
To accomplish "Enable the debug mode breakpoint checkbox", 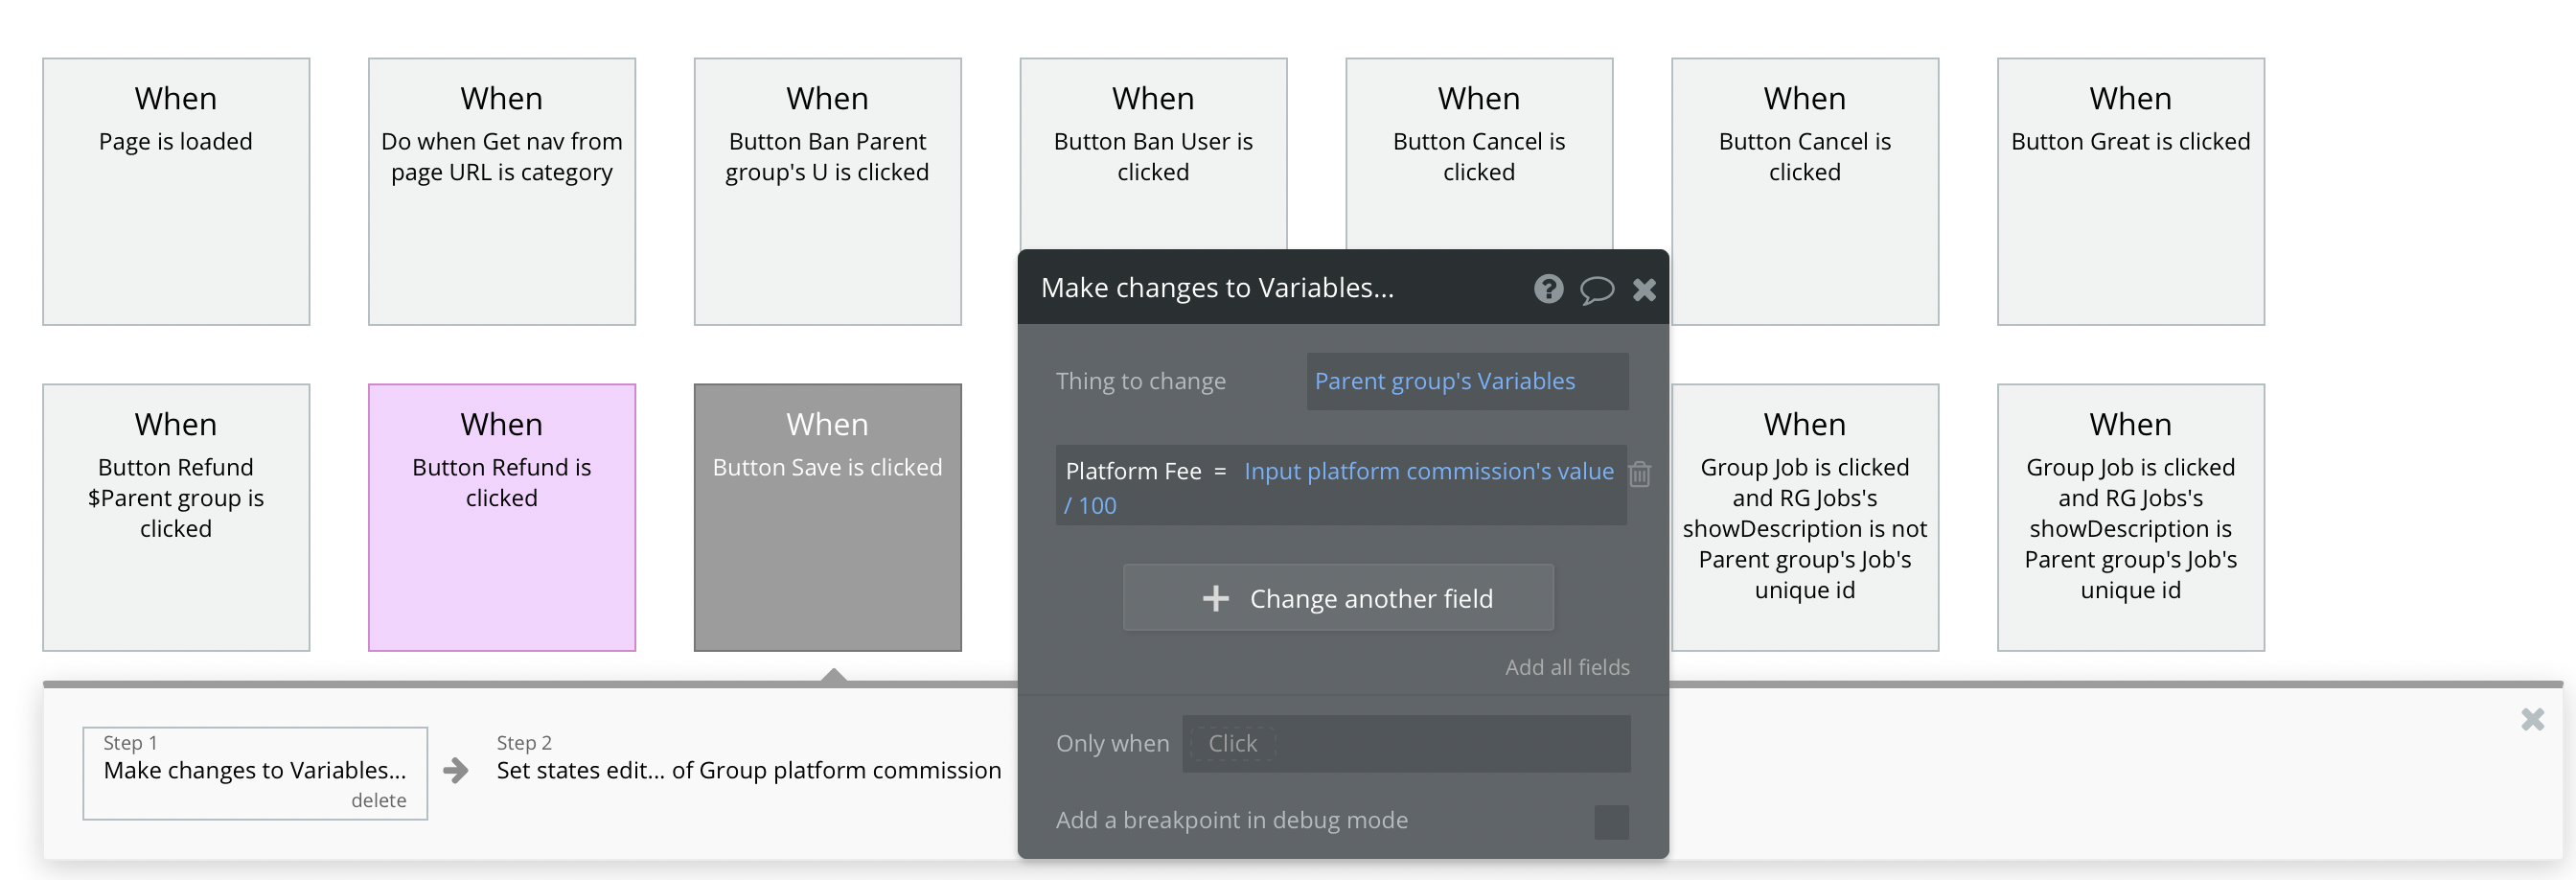I will coord(1611,821).
